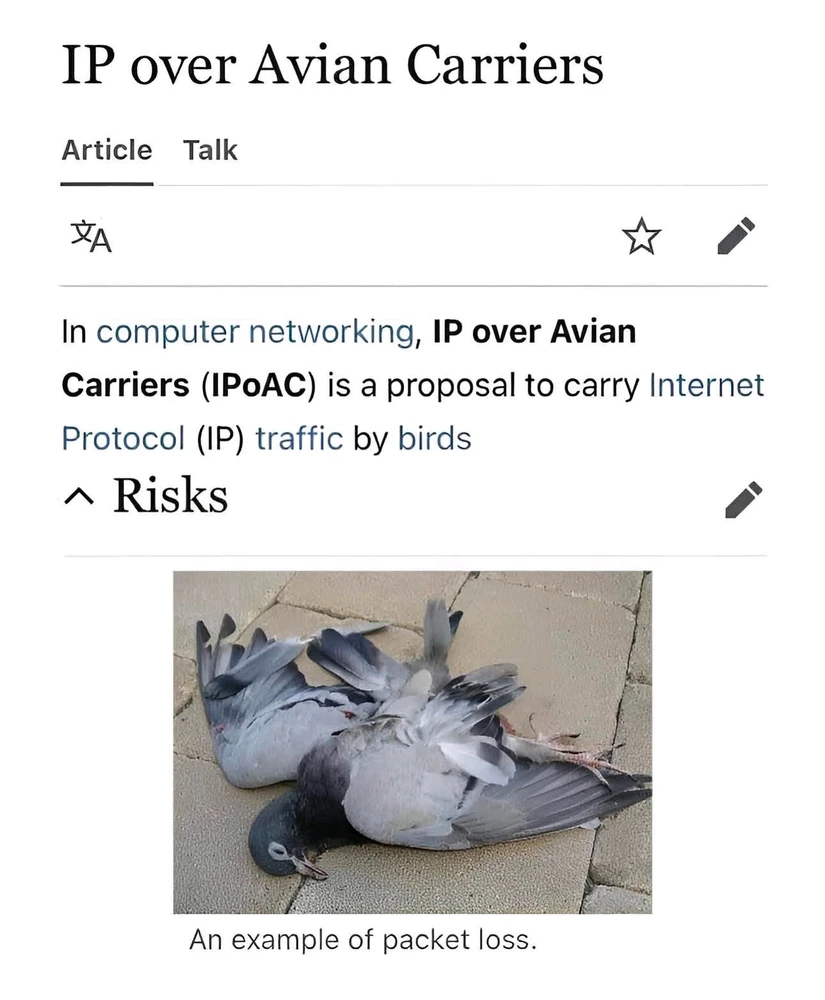Collapse the Risks section chevron

tap(79, 497)
